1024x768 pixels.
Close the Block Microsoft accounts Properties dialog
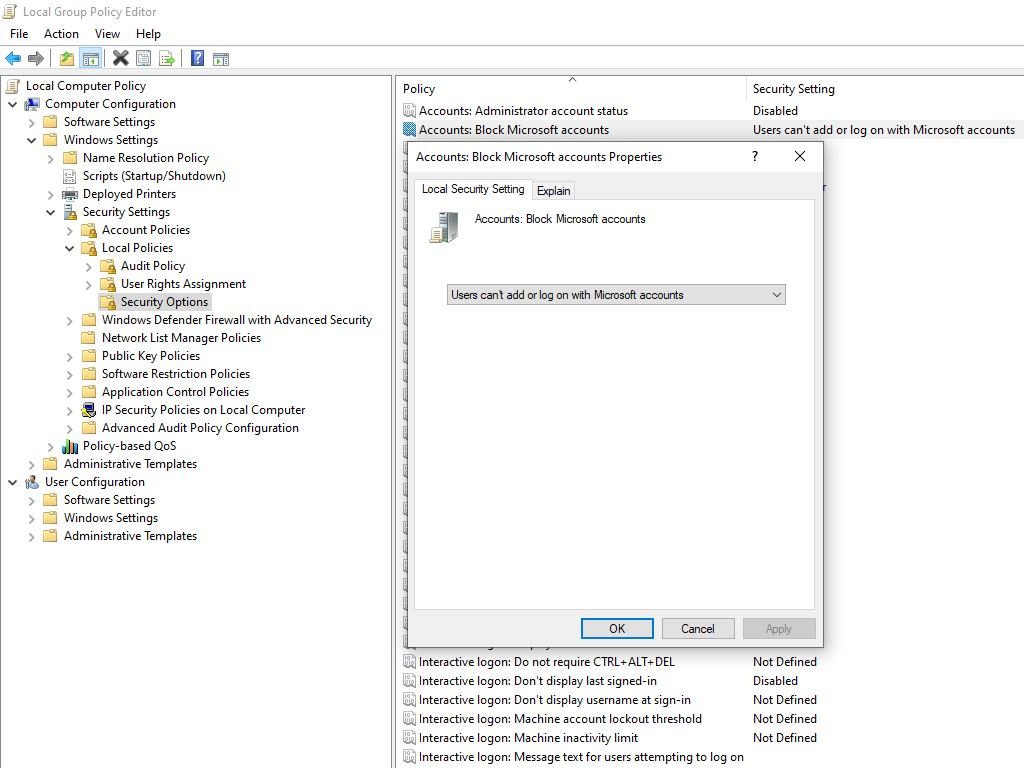800,156
